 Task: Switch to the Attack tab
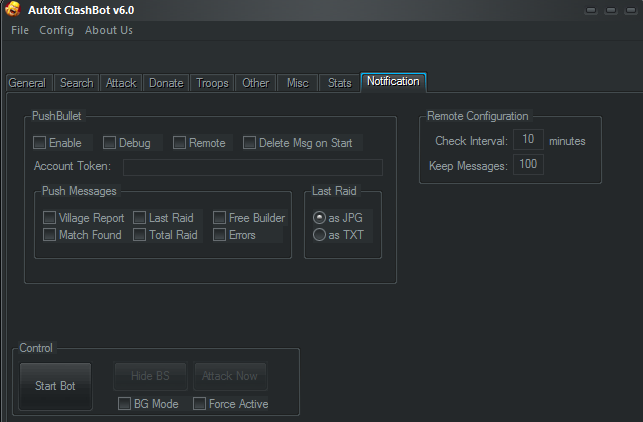[x=121, y=83]
